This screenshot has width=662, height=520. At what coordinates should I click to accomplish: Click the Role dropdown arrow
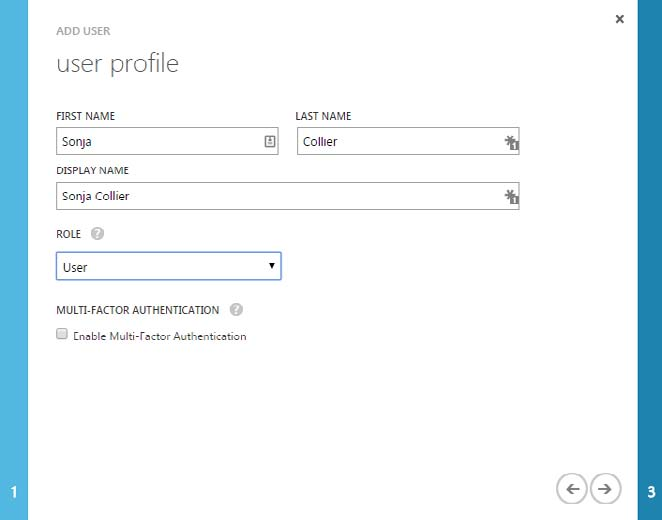[x=271, y=266]
